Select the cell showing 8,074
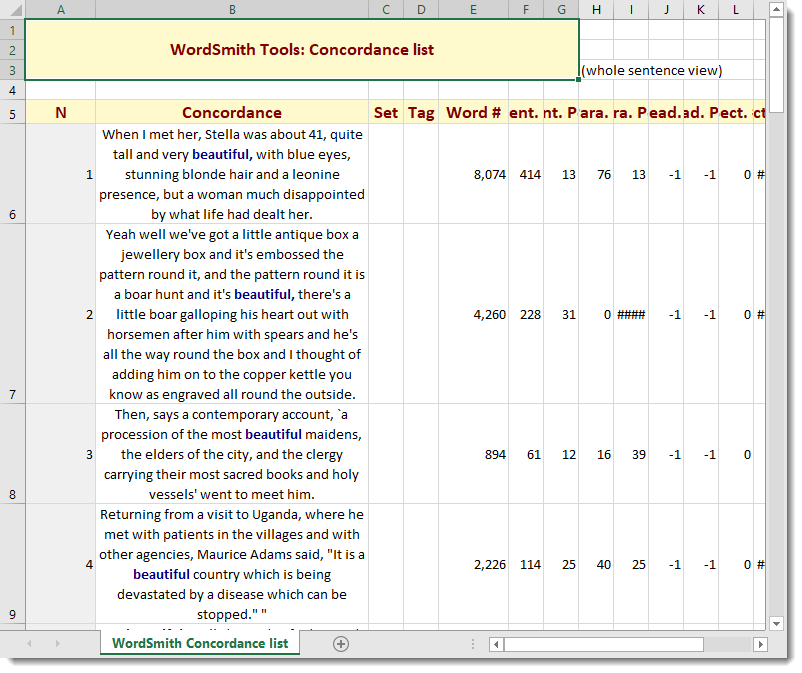Screen dimensions: 802x673 coord(473,174)
